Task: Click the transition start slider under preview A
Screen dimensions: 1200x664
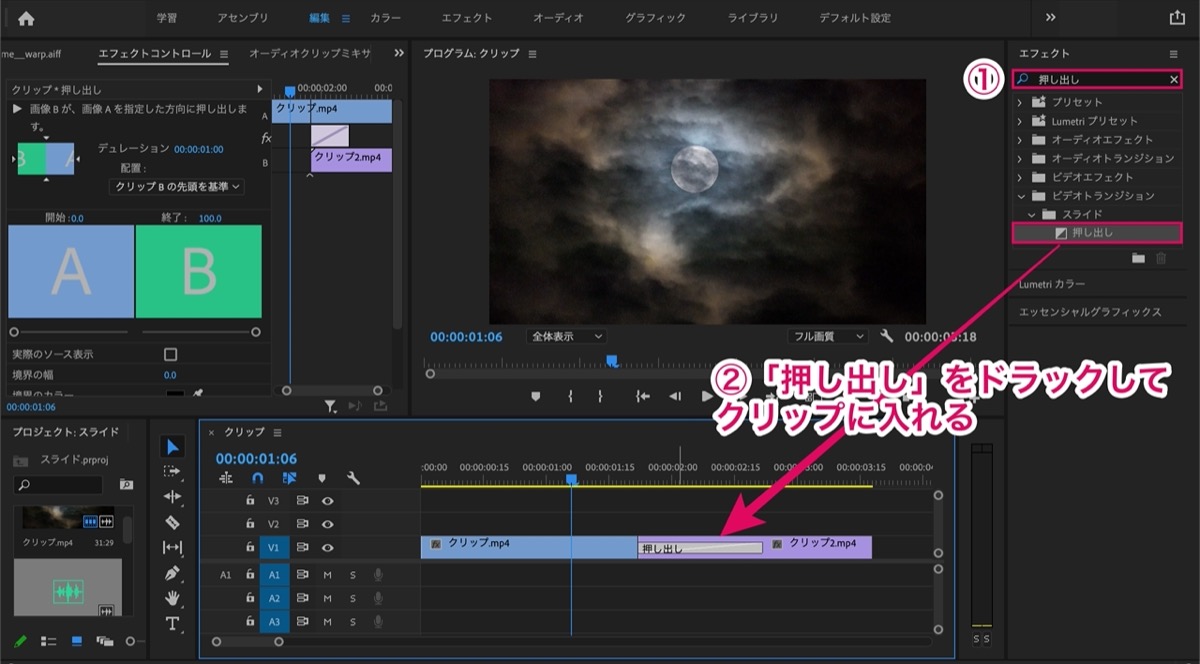Action: click(14, 332)
